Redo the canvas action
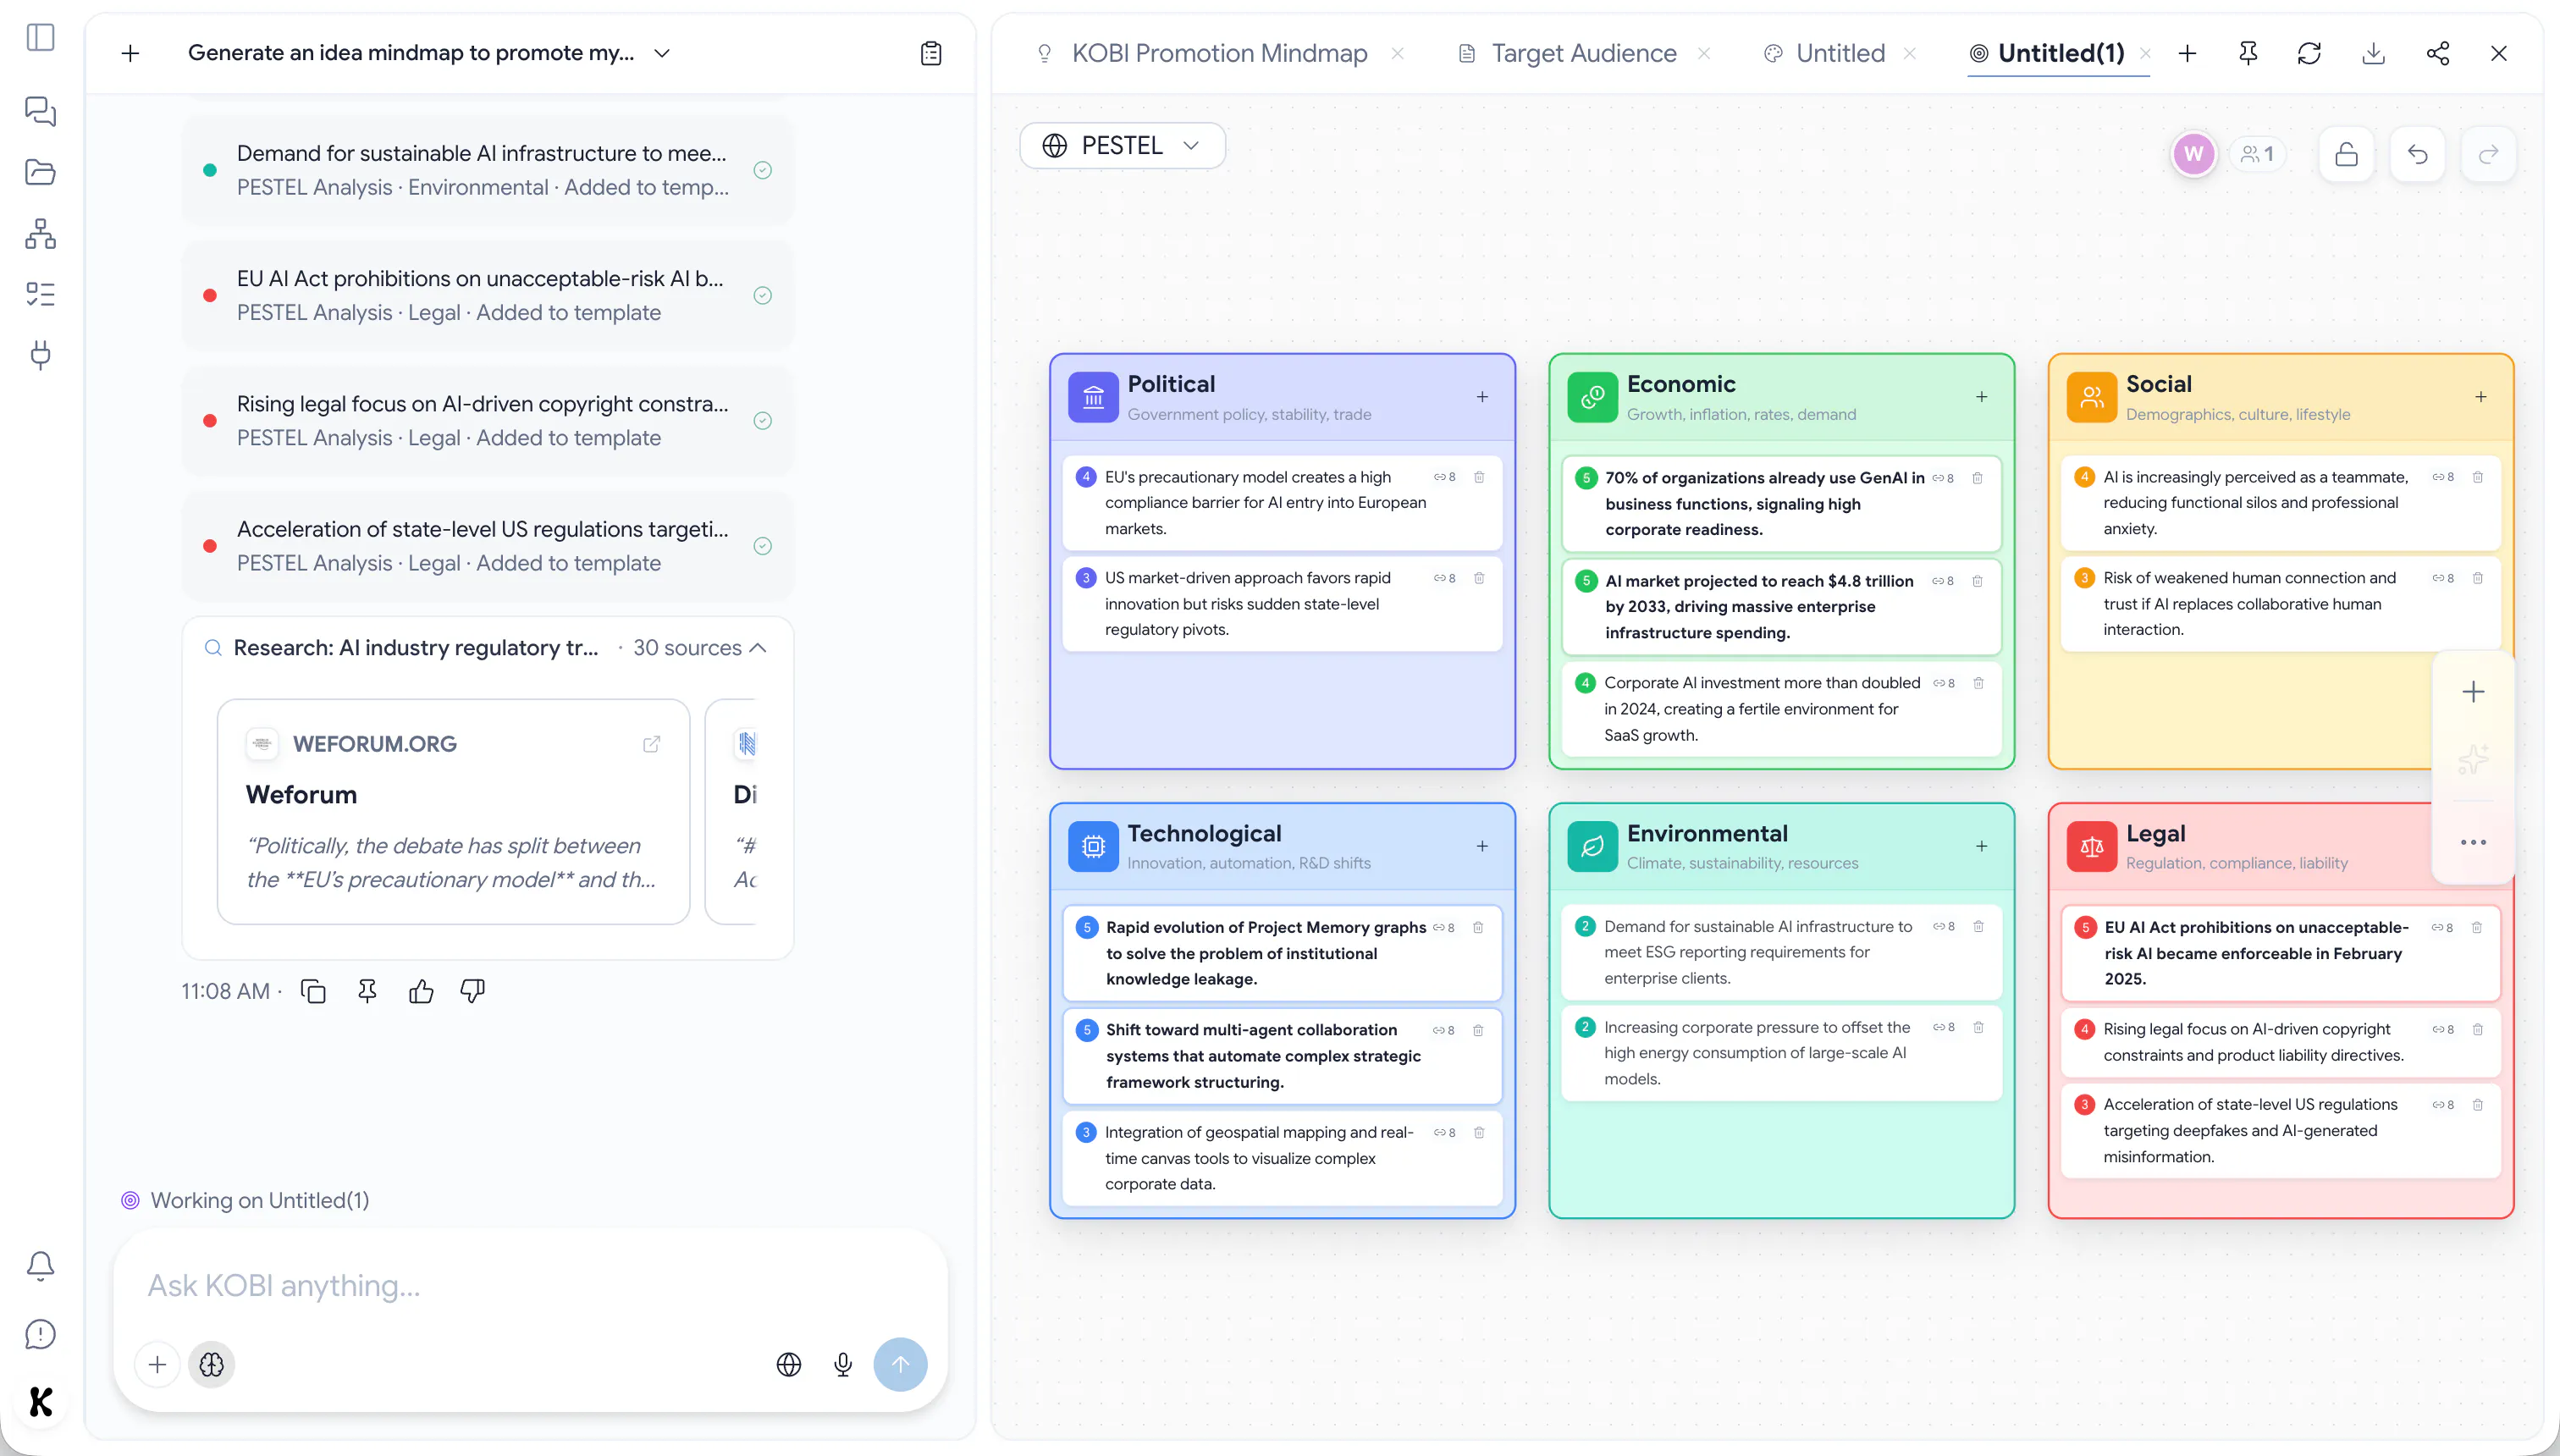The width and height of the screenshot is (2560, 1456). click(2488, 154)
